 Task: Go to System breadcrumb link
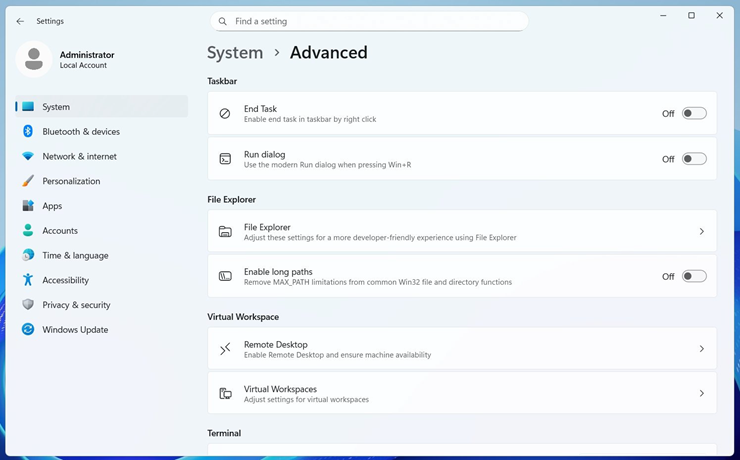point(235,53)
